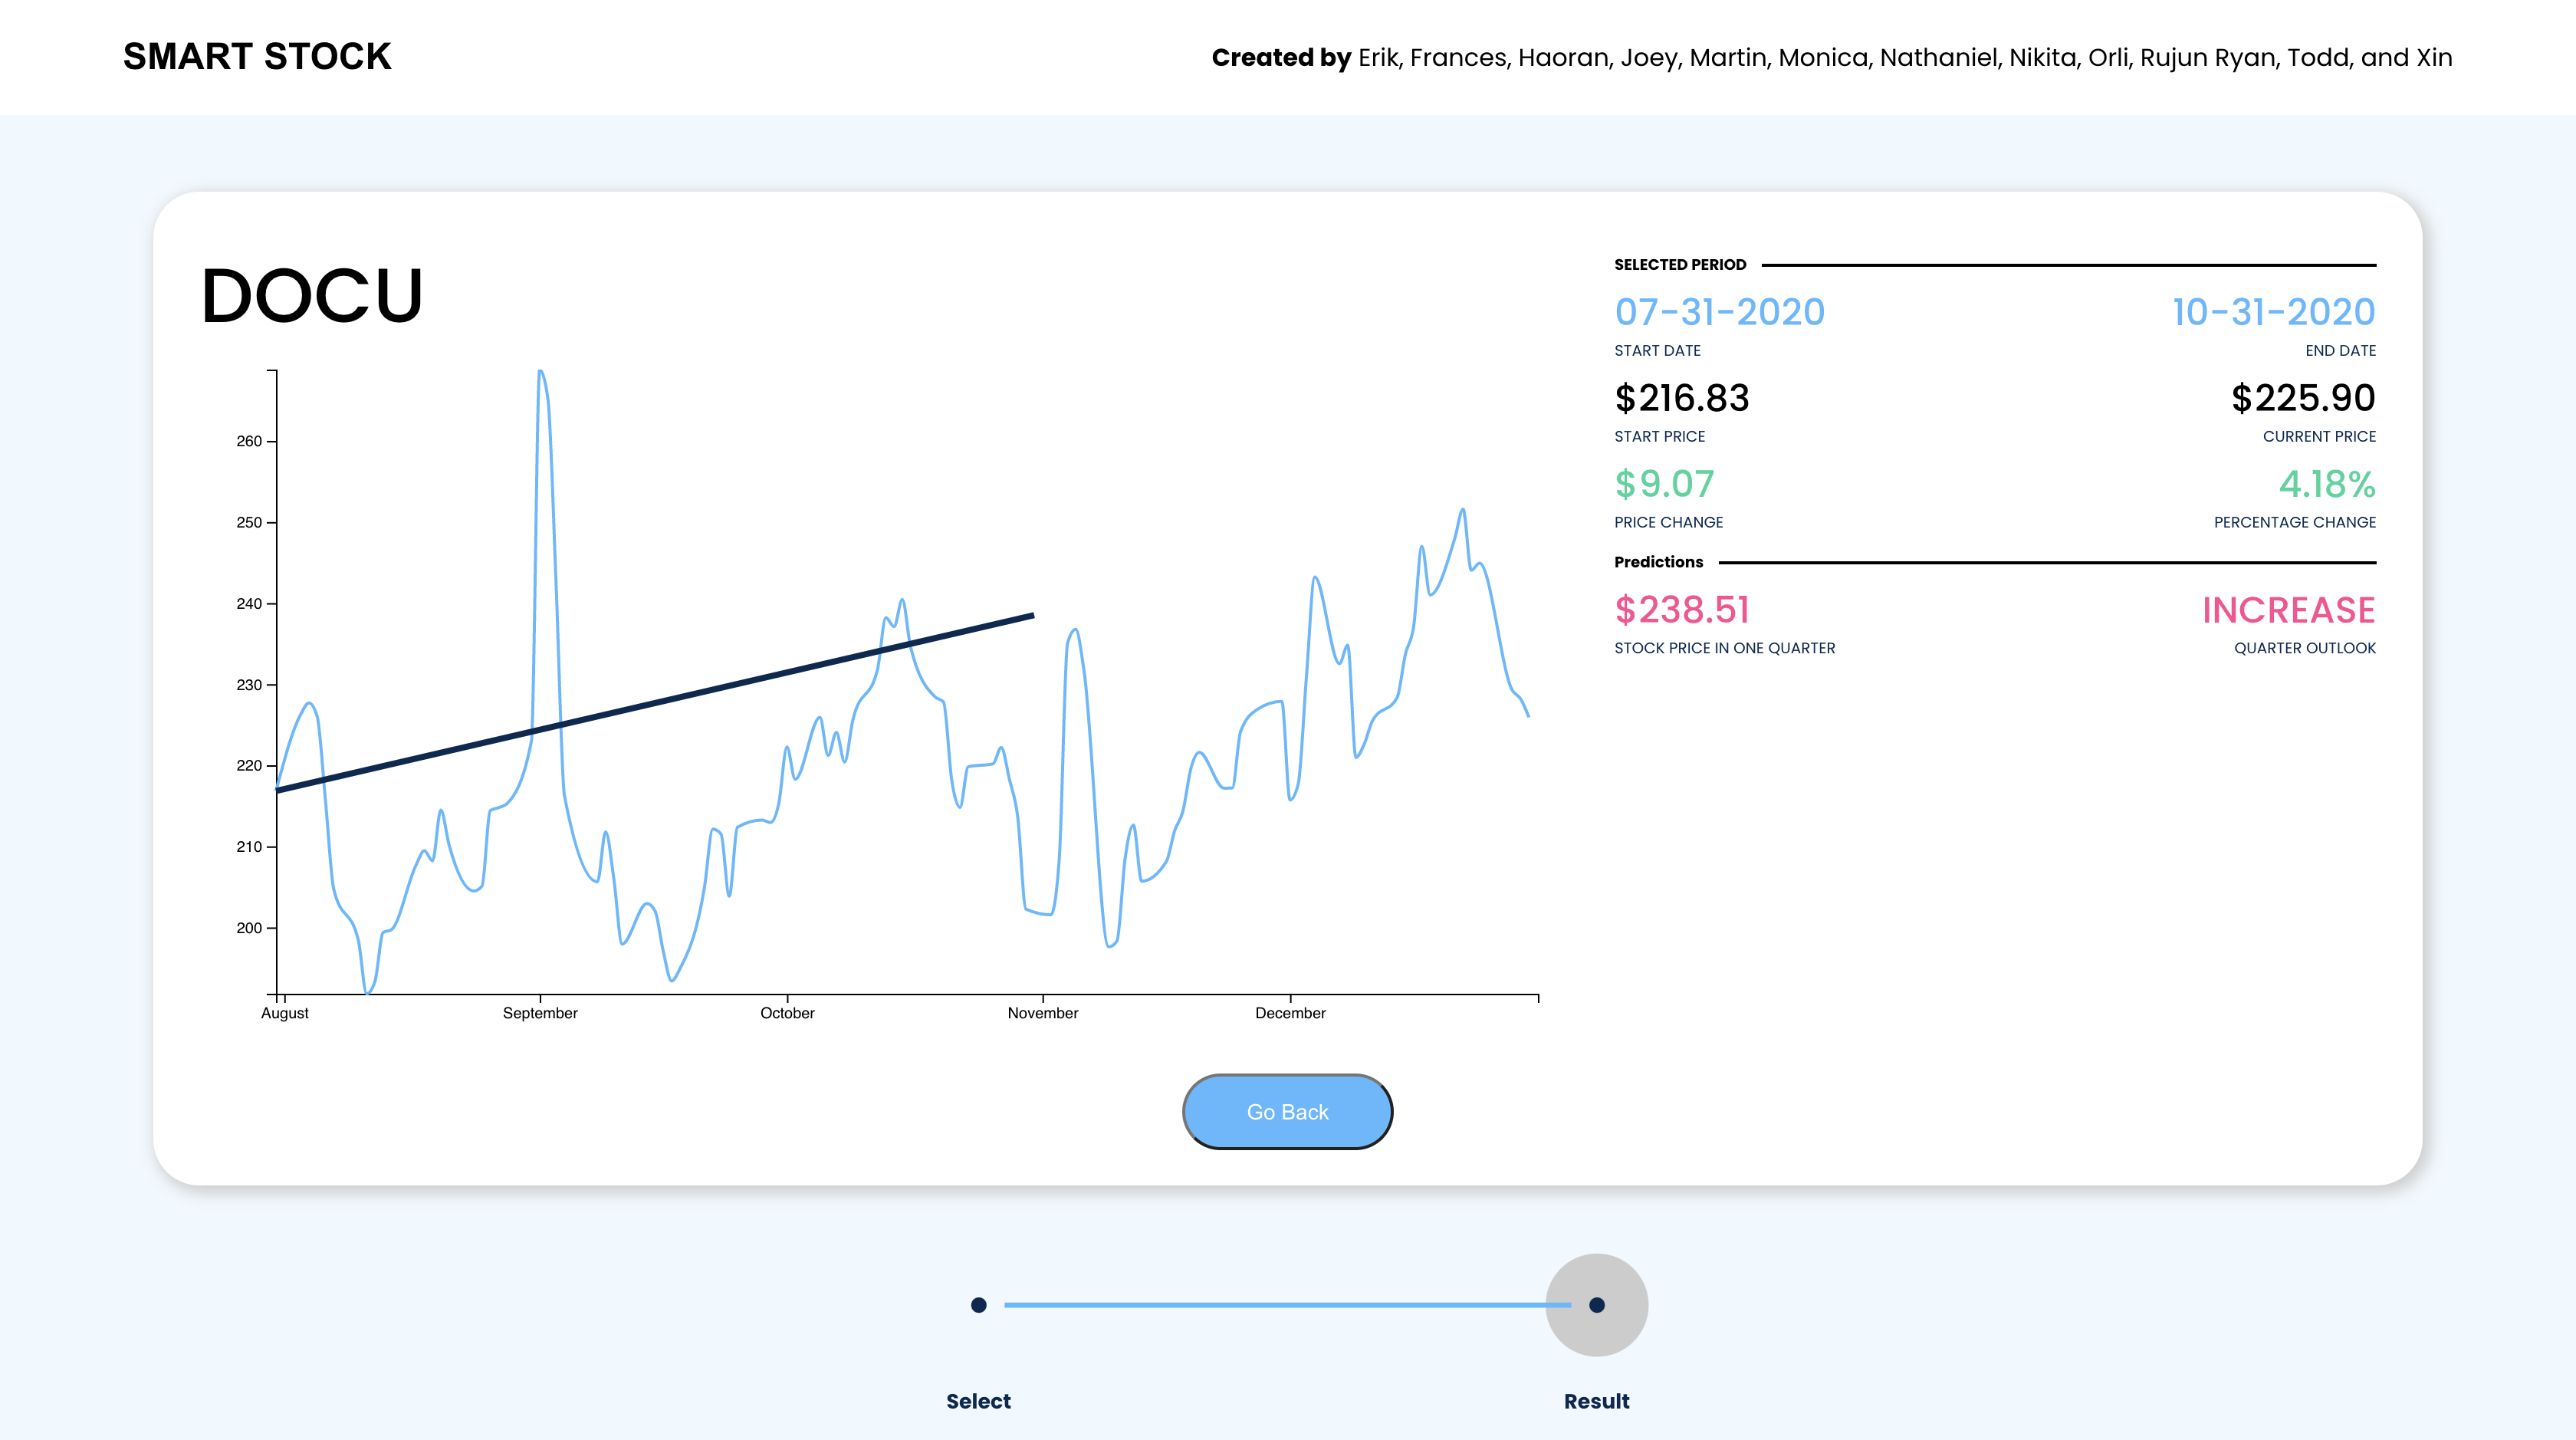
Task: Open the SMART STOCK logo title
Action: pyautogui.click(x=257, y=57)
